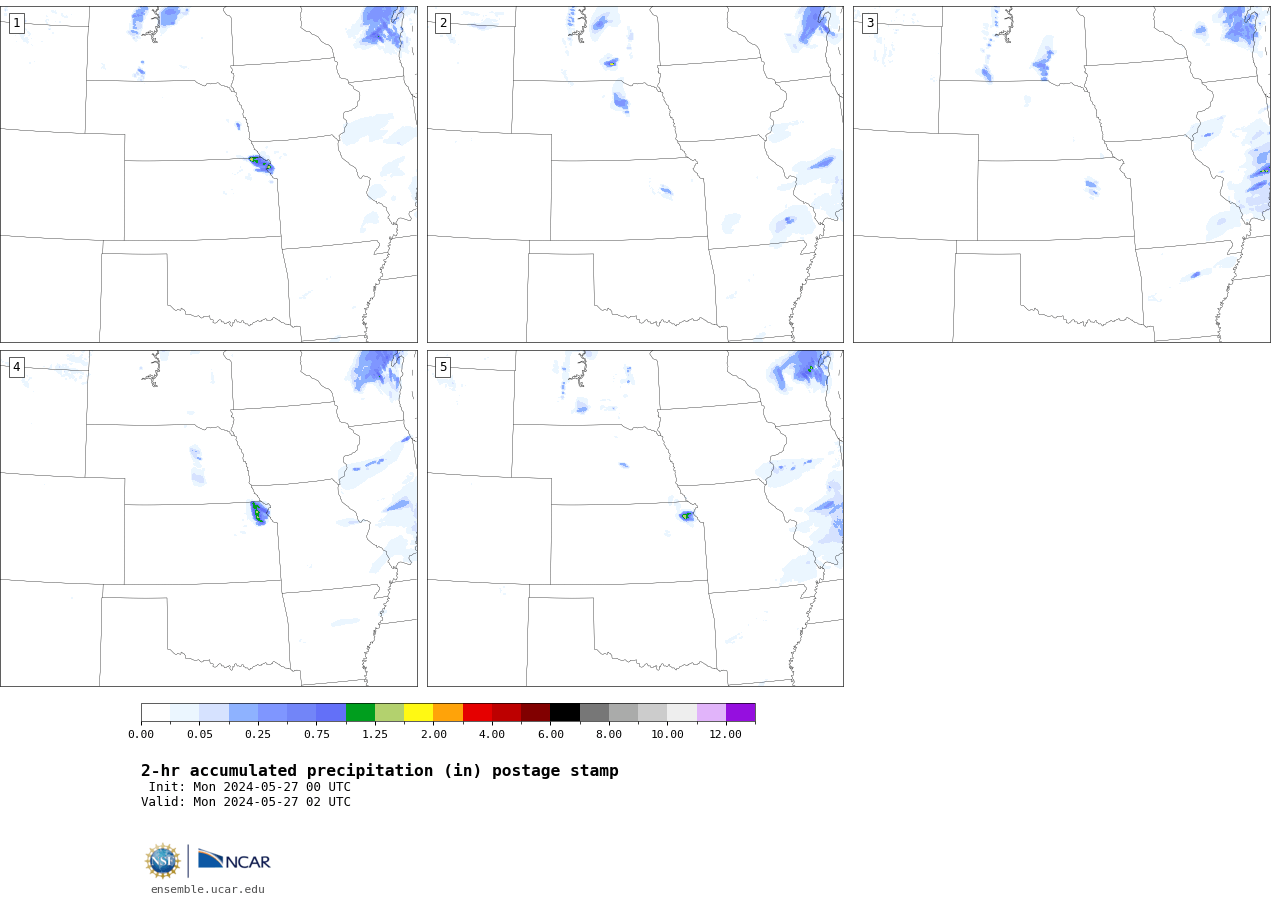Click the member number label 3
This screenshot has width=1280, height=901.
point(869,23)
